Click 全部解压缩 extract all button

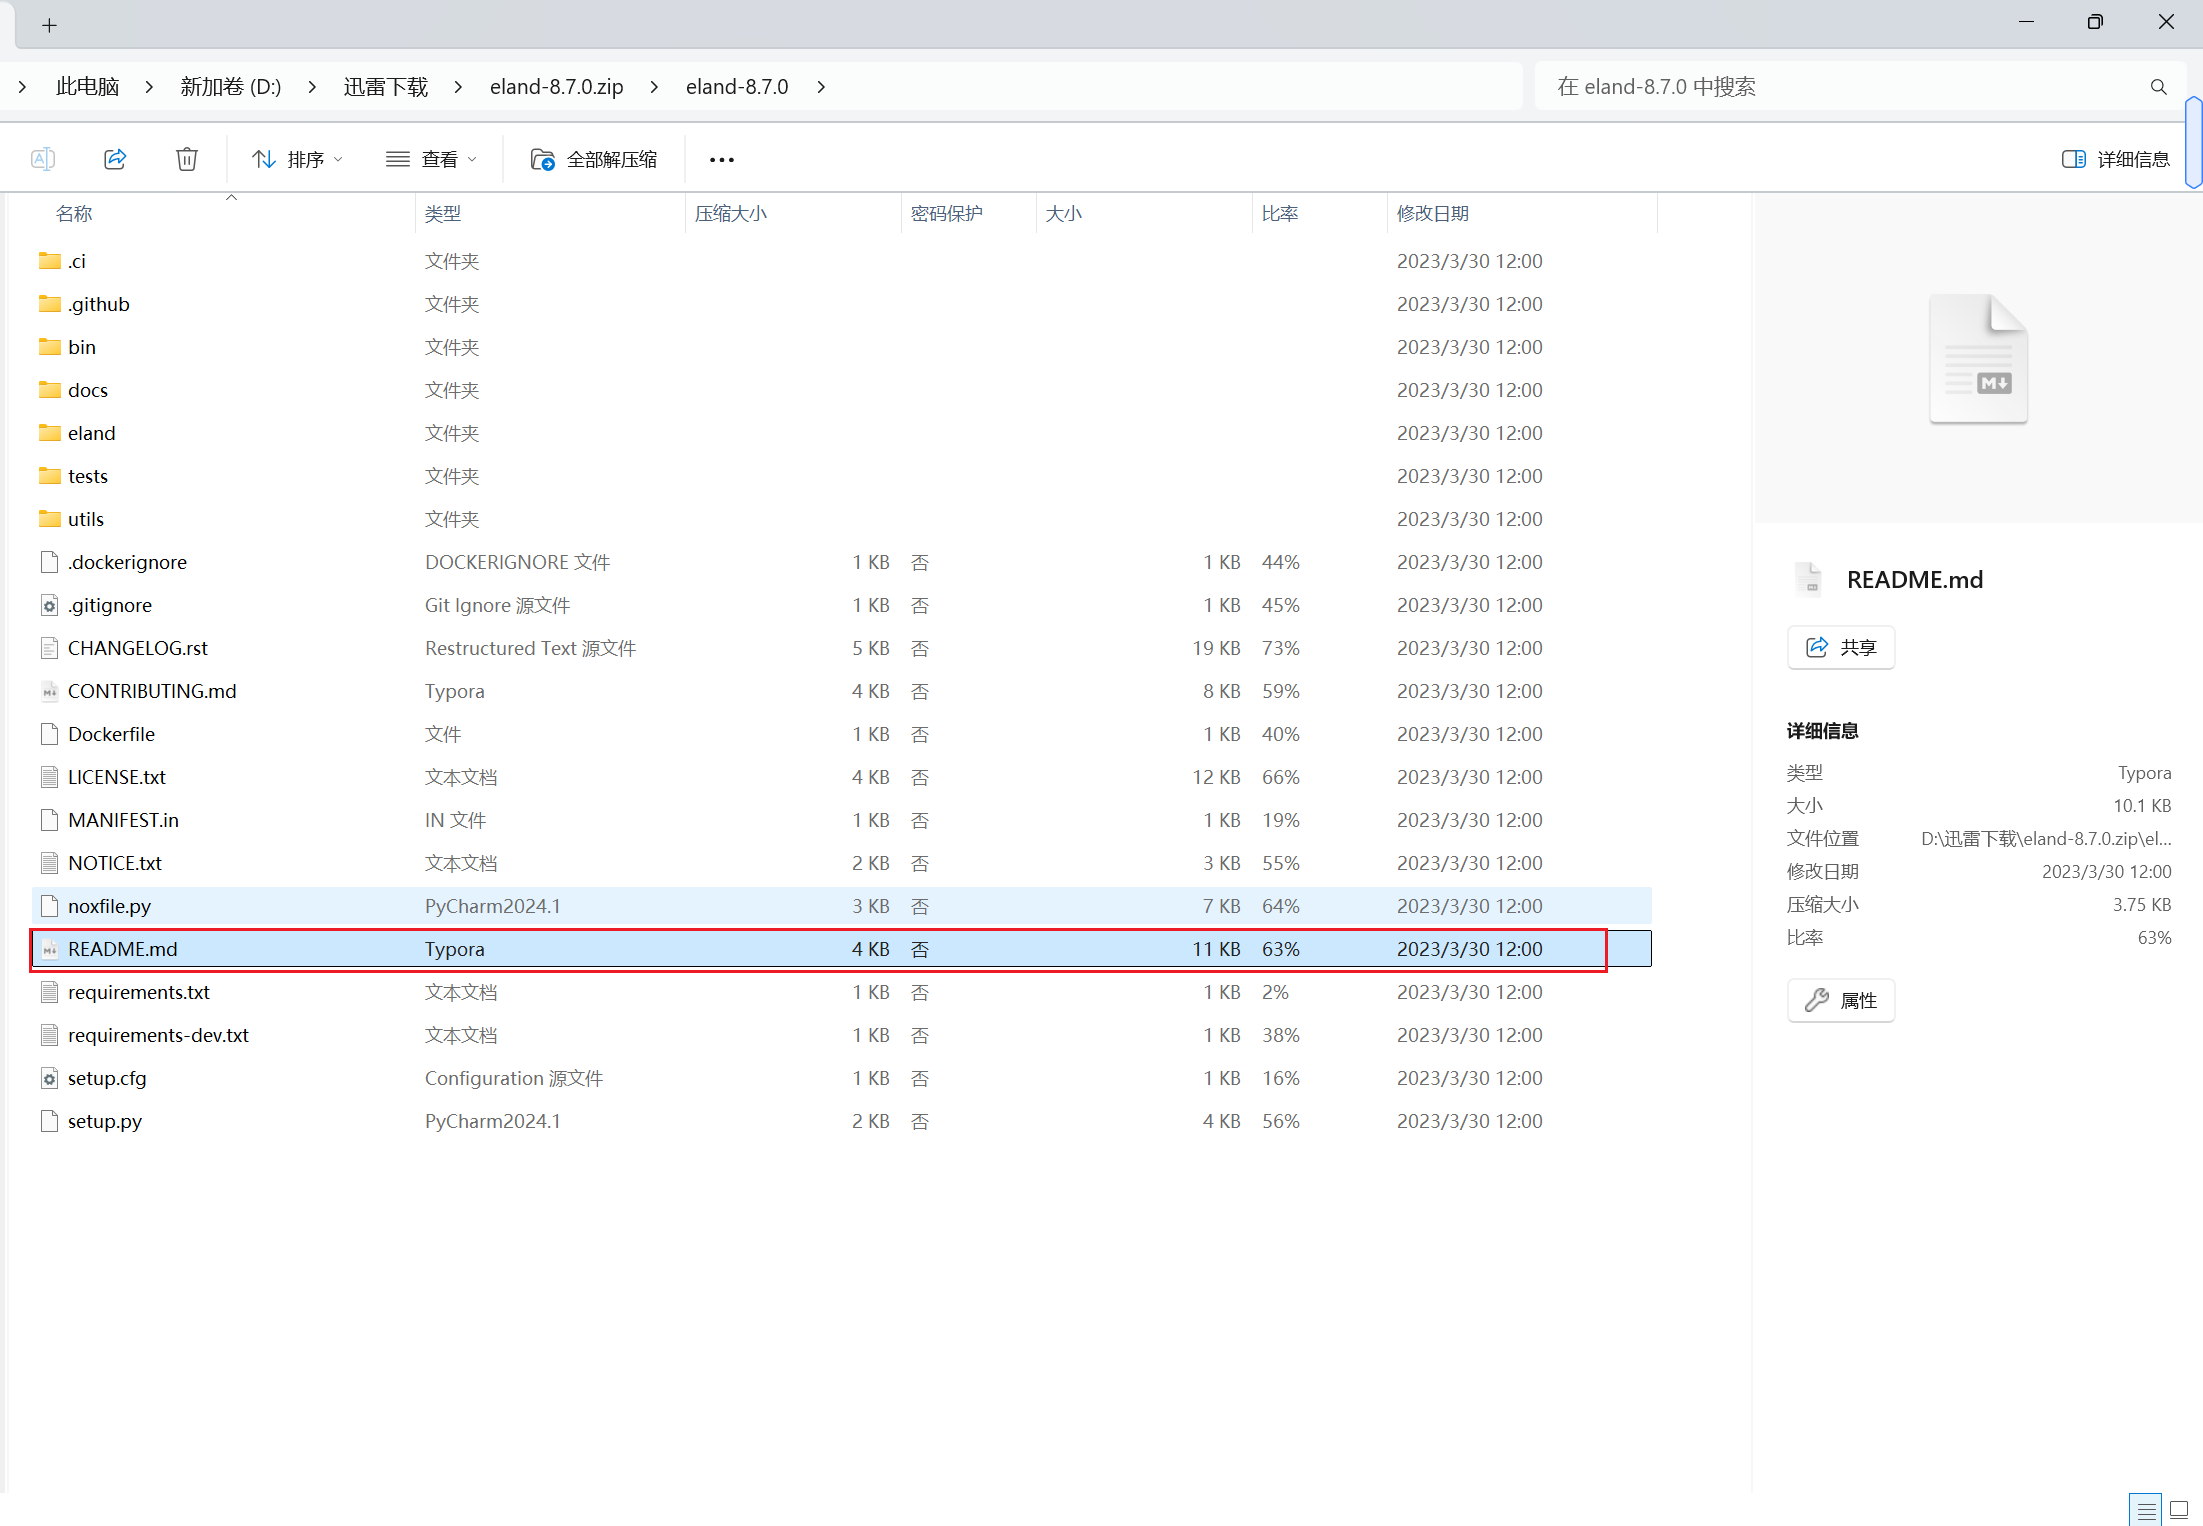click(x=594, y=159)
